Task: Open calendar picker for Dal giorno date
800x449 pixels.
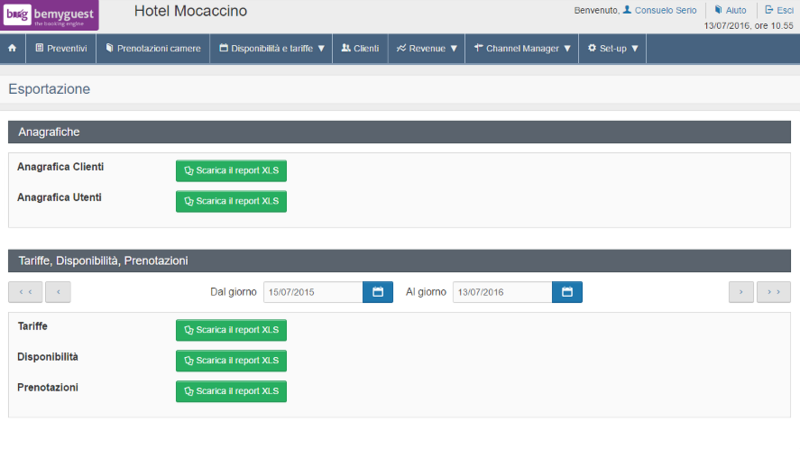Action: 378,292
